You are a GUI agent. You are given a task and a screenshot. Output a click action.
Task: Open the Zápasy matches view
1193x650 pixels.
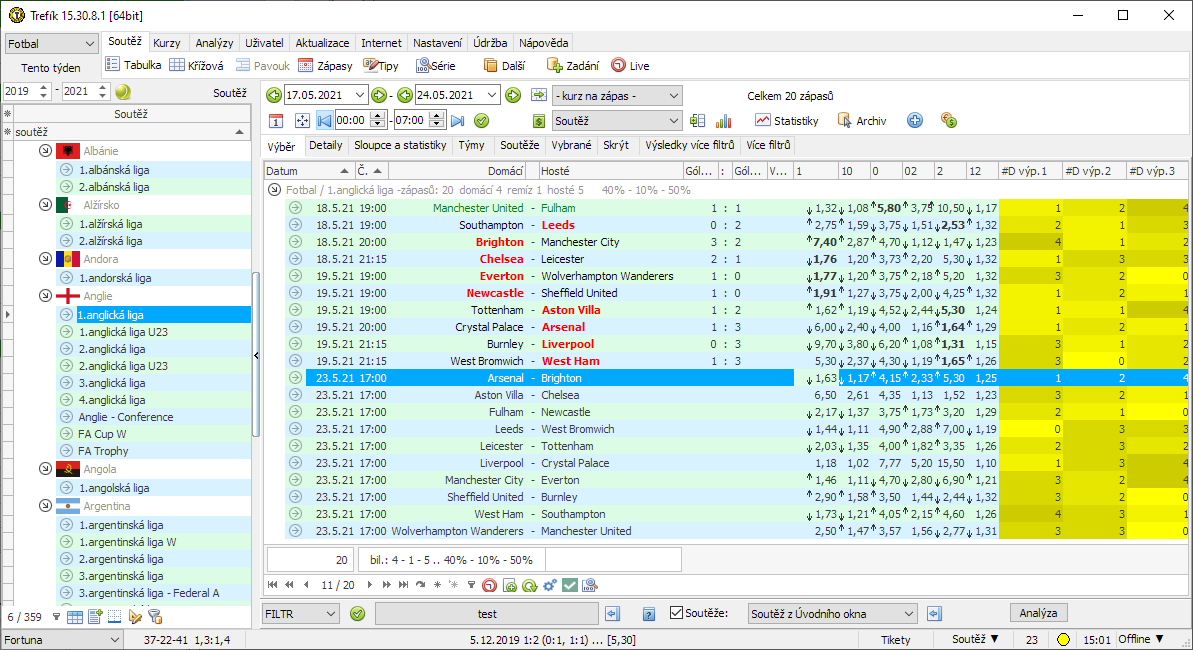pyautogui.click(x=326, y=65)
